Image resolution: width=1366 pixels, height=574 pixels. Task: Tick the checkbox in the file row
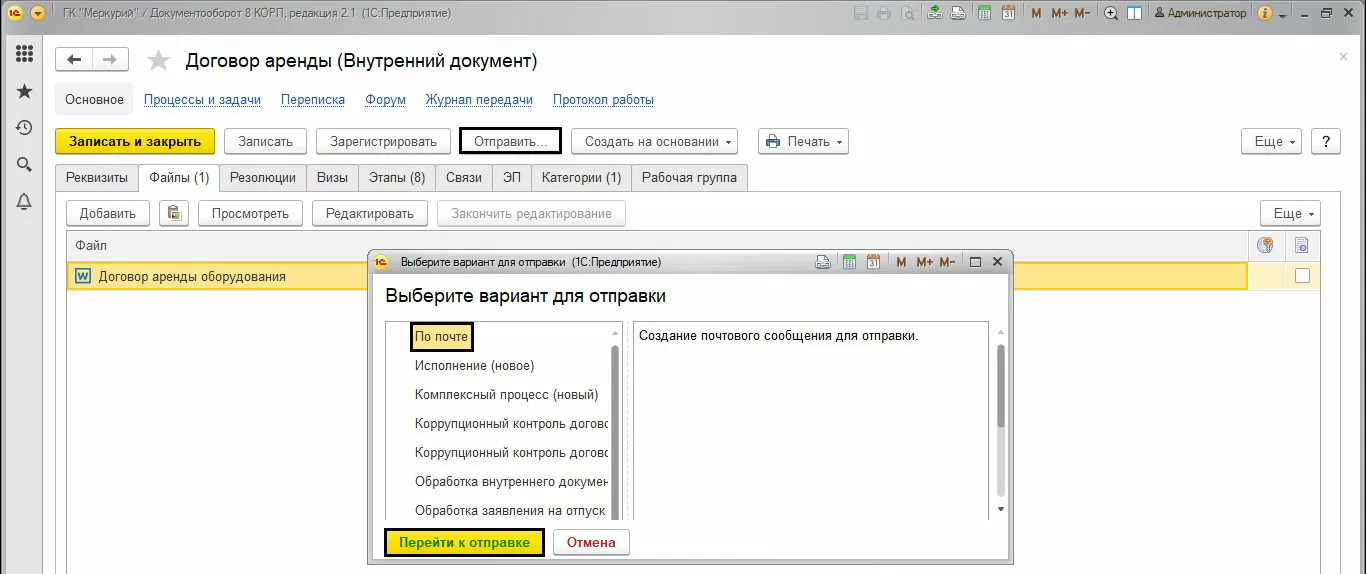[x=1302, y=276]
